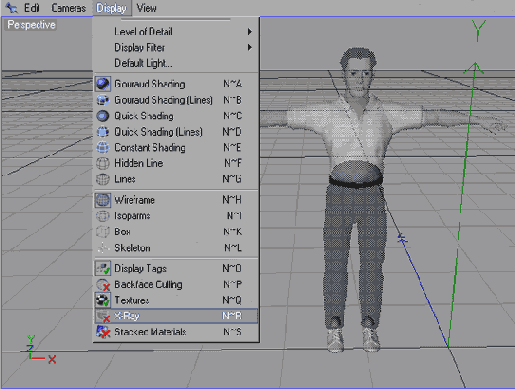Select the highlighted X-Ray label
515x389 pixels.
click(127, 316)
